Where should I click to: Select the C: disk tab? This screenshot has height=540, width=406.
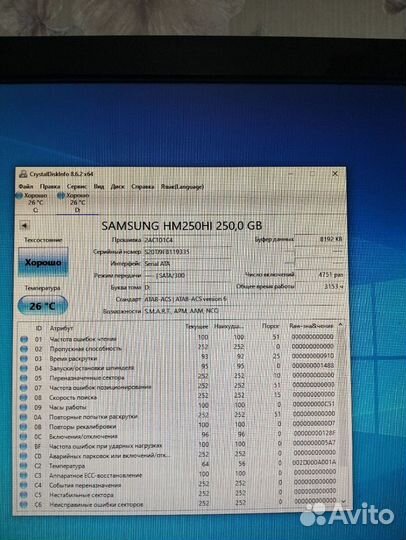tap(35, 202)
